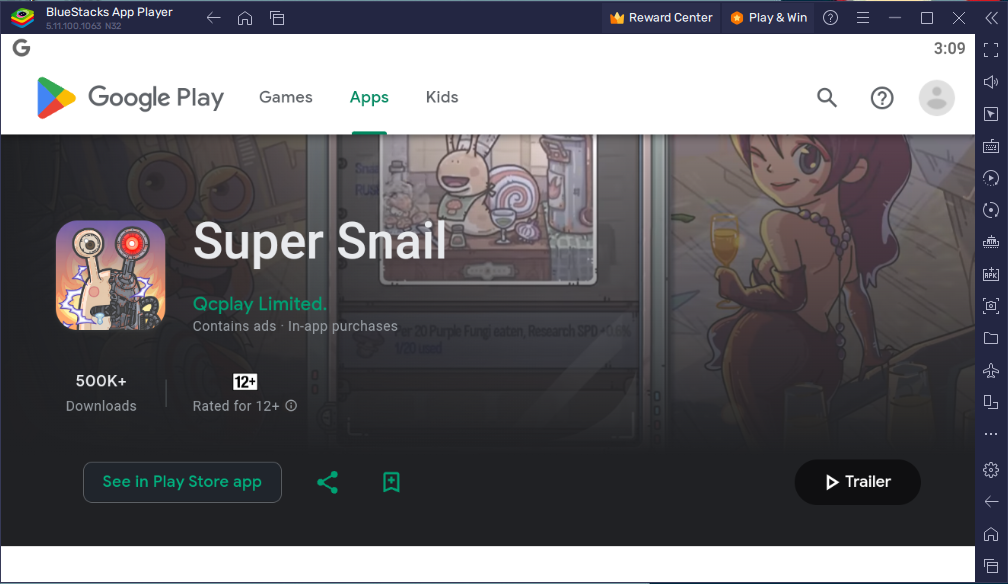Switch to the Kids tab
1008x584 pixels.
[442, 97]
